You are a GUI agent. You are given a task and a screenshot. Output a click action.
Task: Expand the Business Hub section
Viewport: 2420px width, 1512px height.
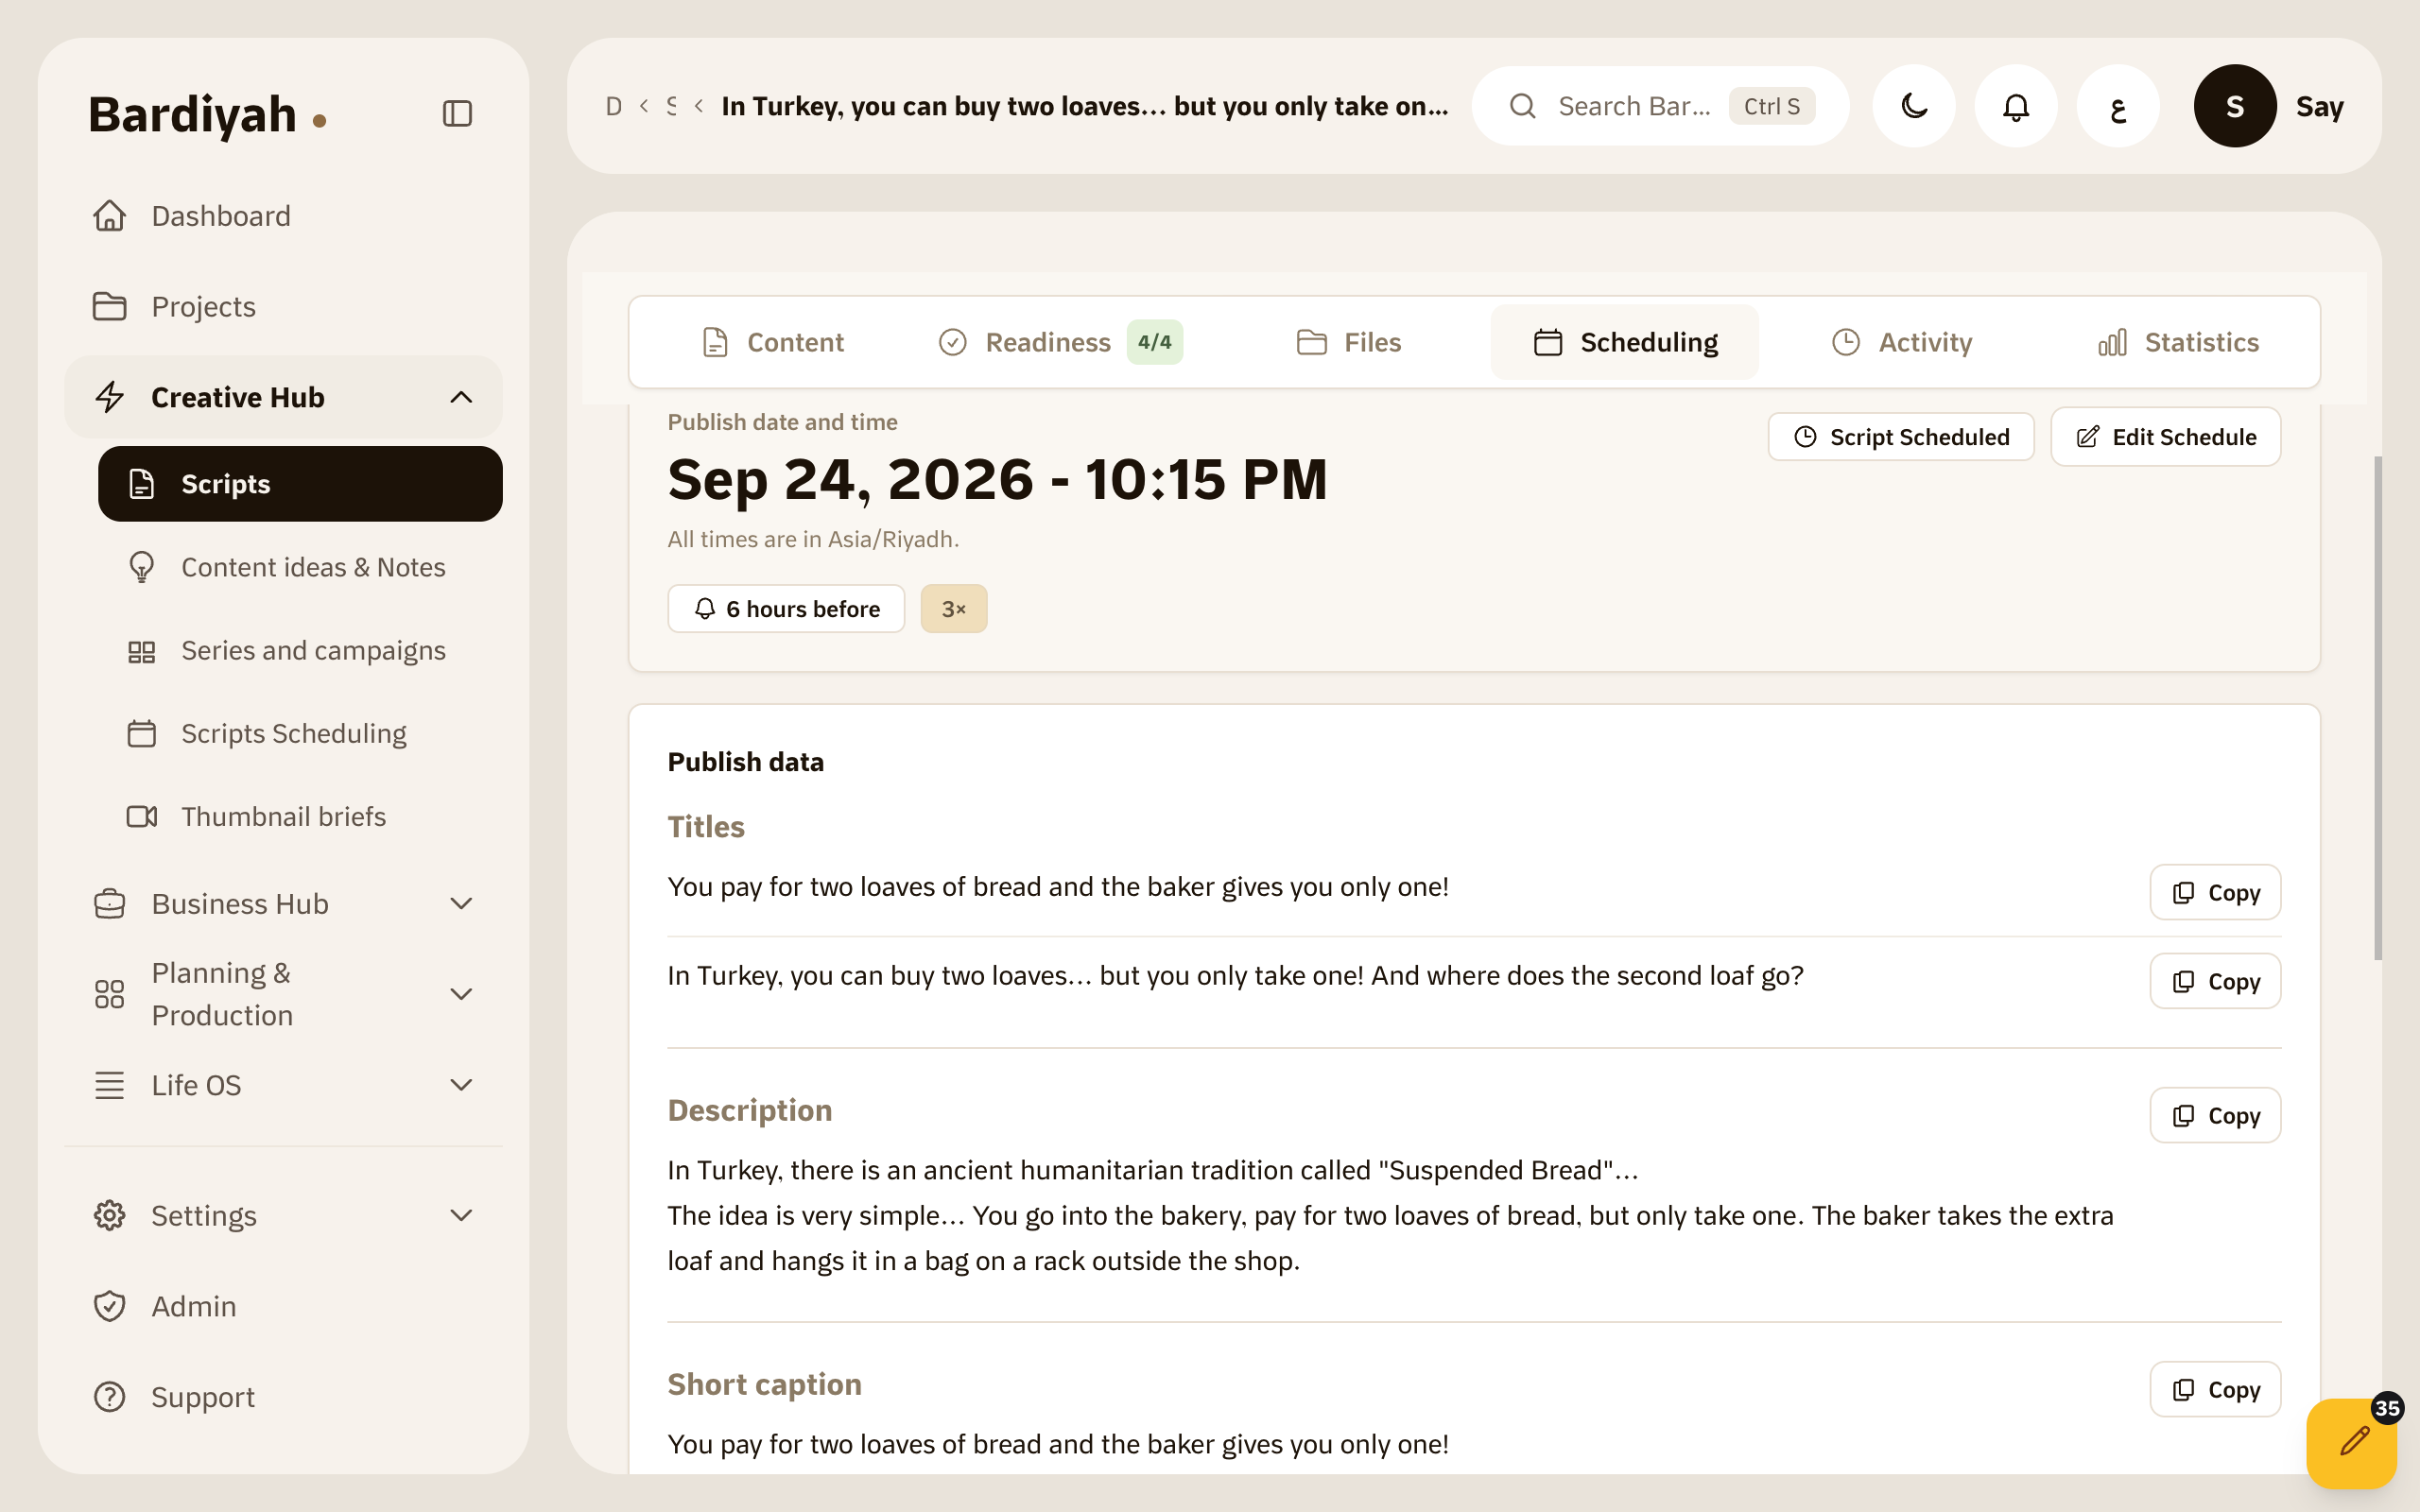pyautogui.click(x=283, y=903)
